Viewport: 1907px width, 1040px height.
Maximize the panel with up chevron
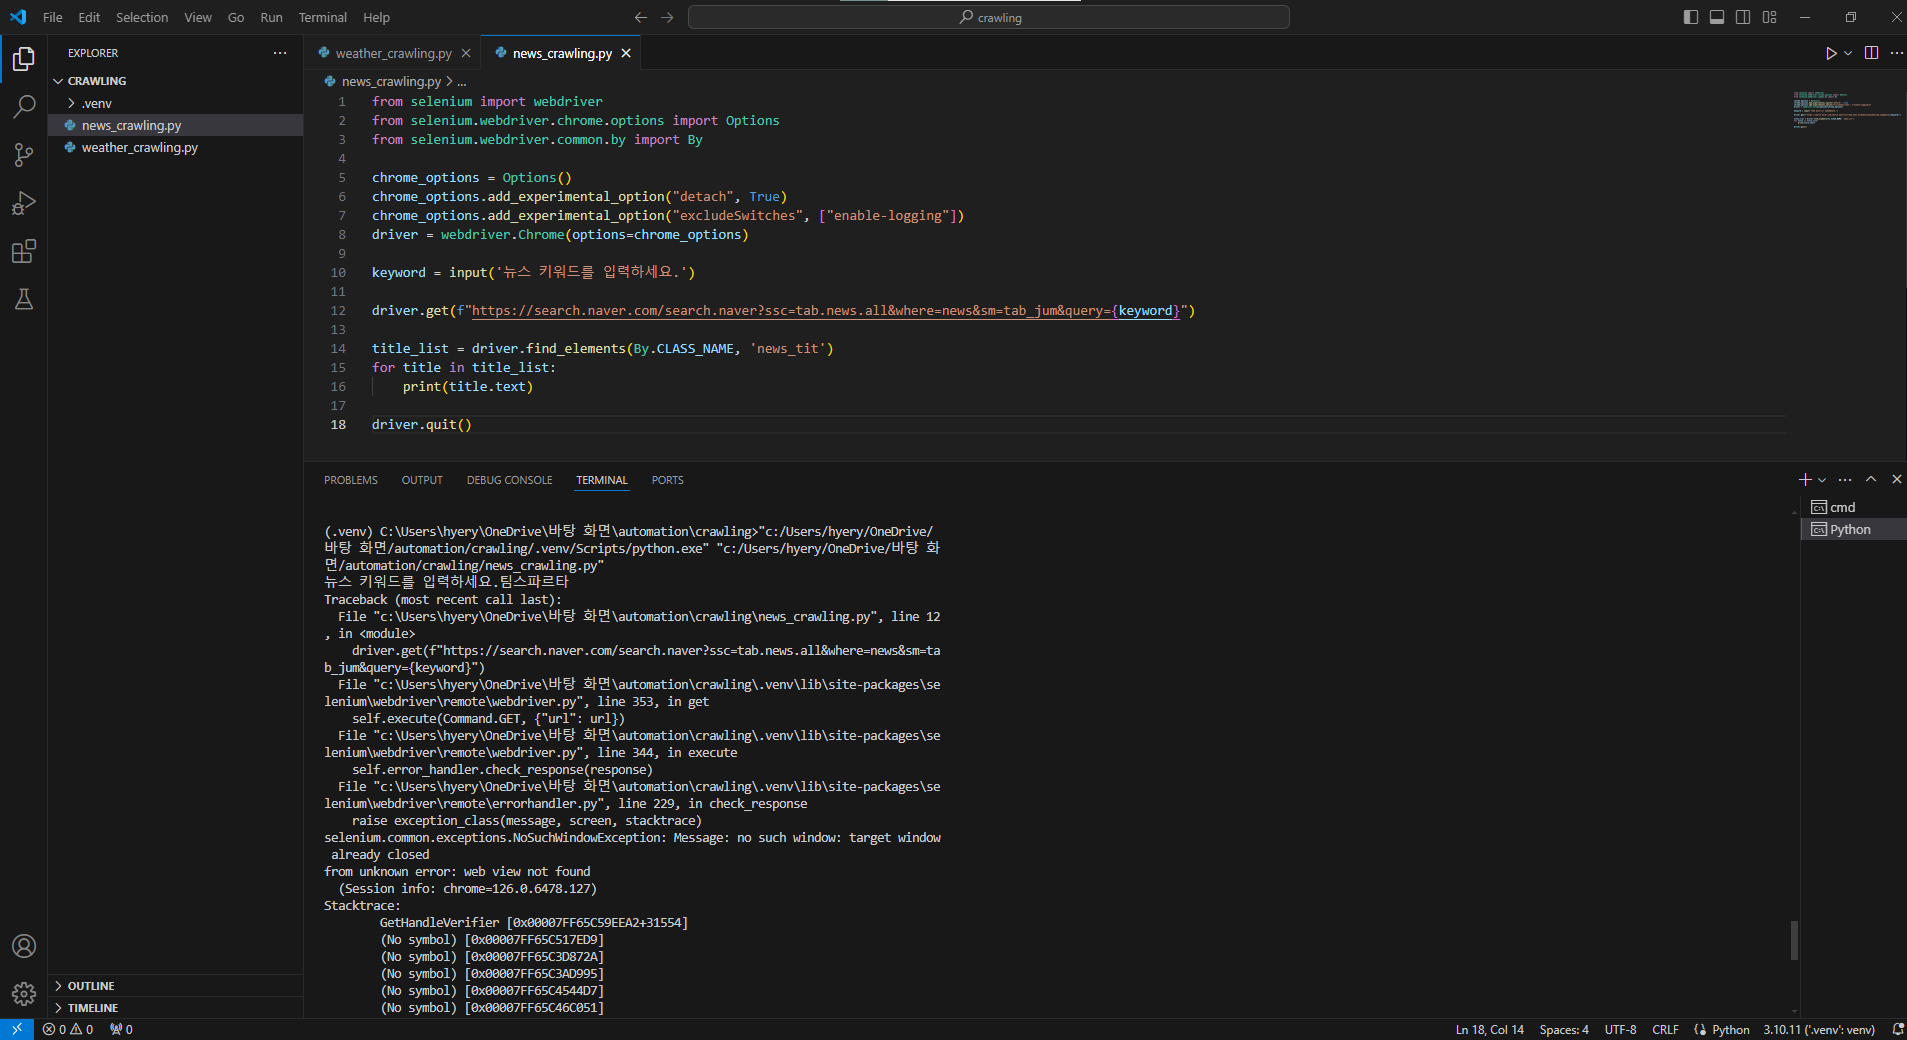point(1871,480)
